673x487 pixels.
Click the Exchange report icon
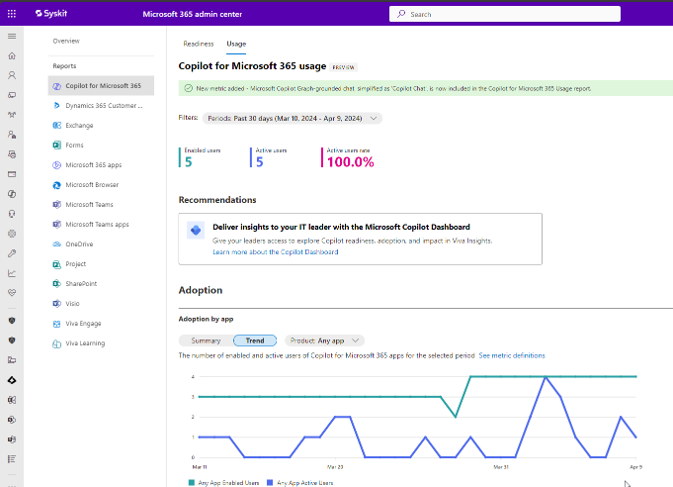(57, 125)
